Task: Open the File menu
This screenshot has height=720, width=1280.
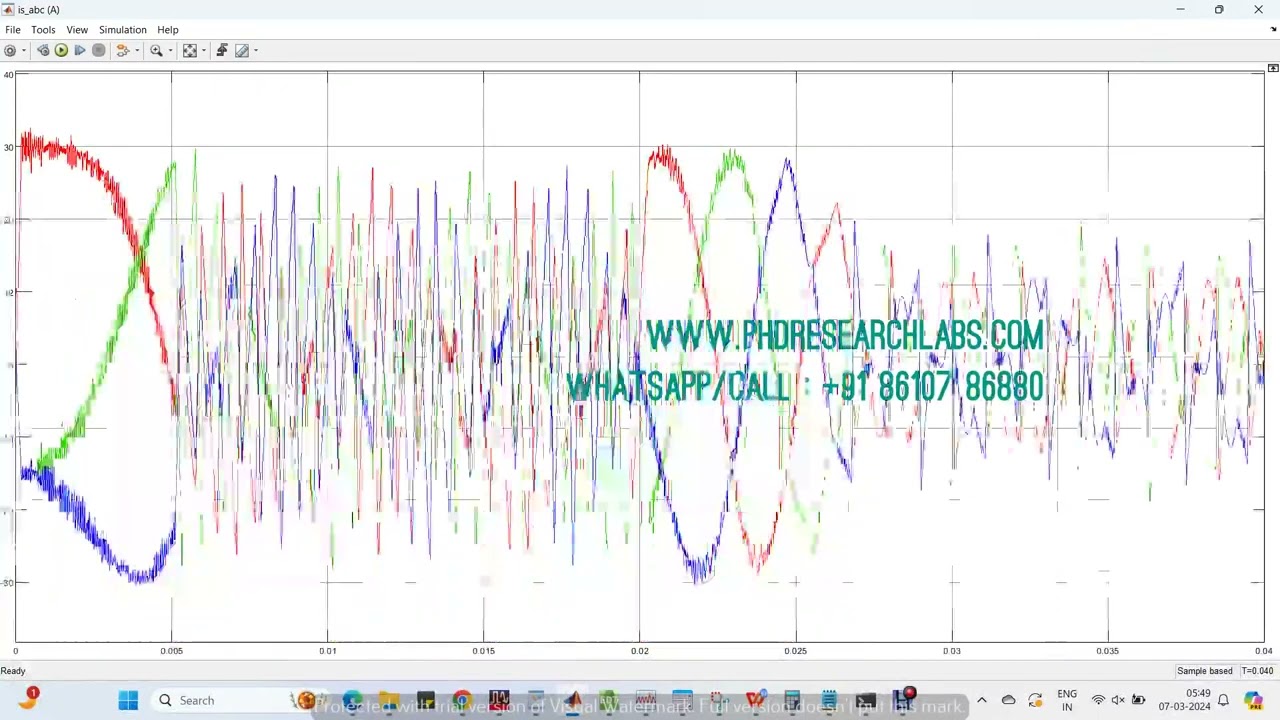Action: tap(13, 30)
